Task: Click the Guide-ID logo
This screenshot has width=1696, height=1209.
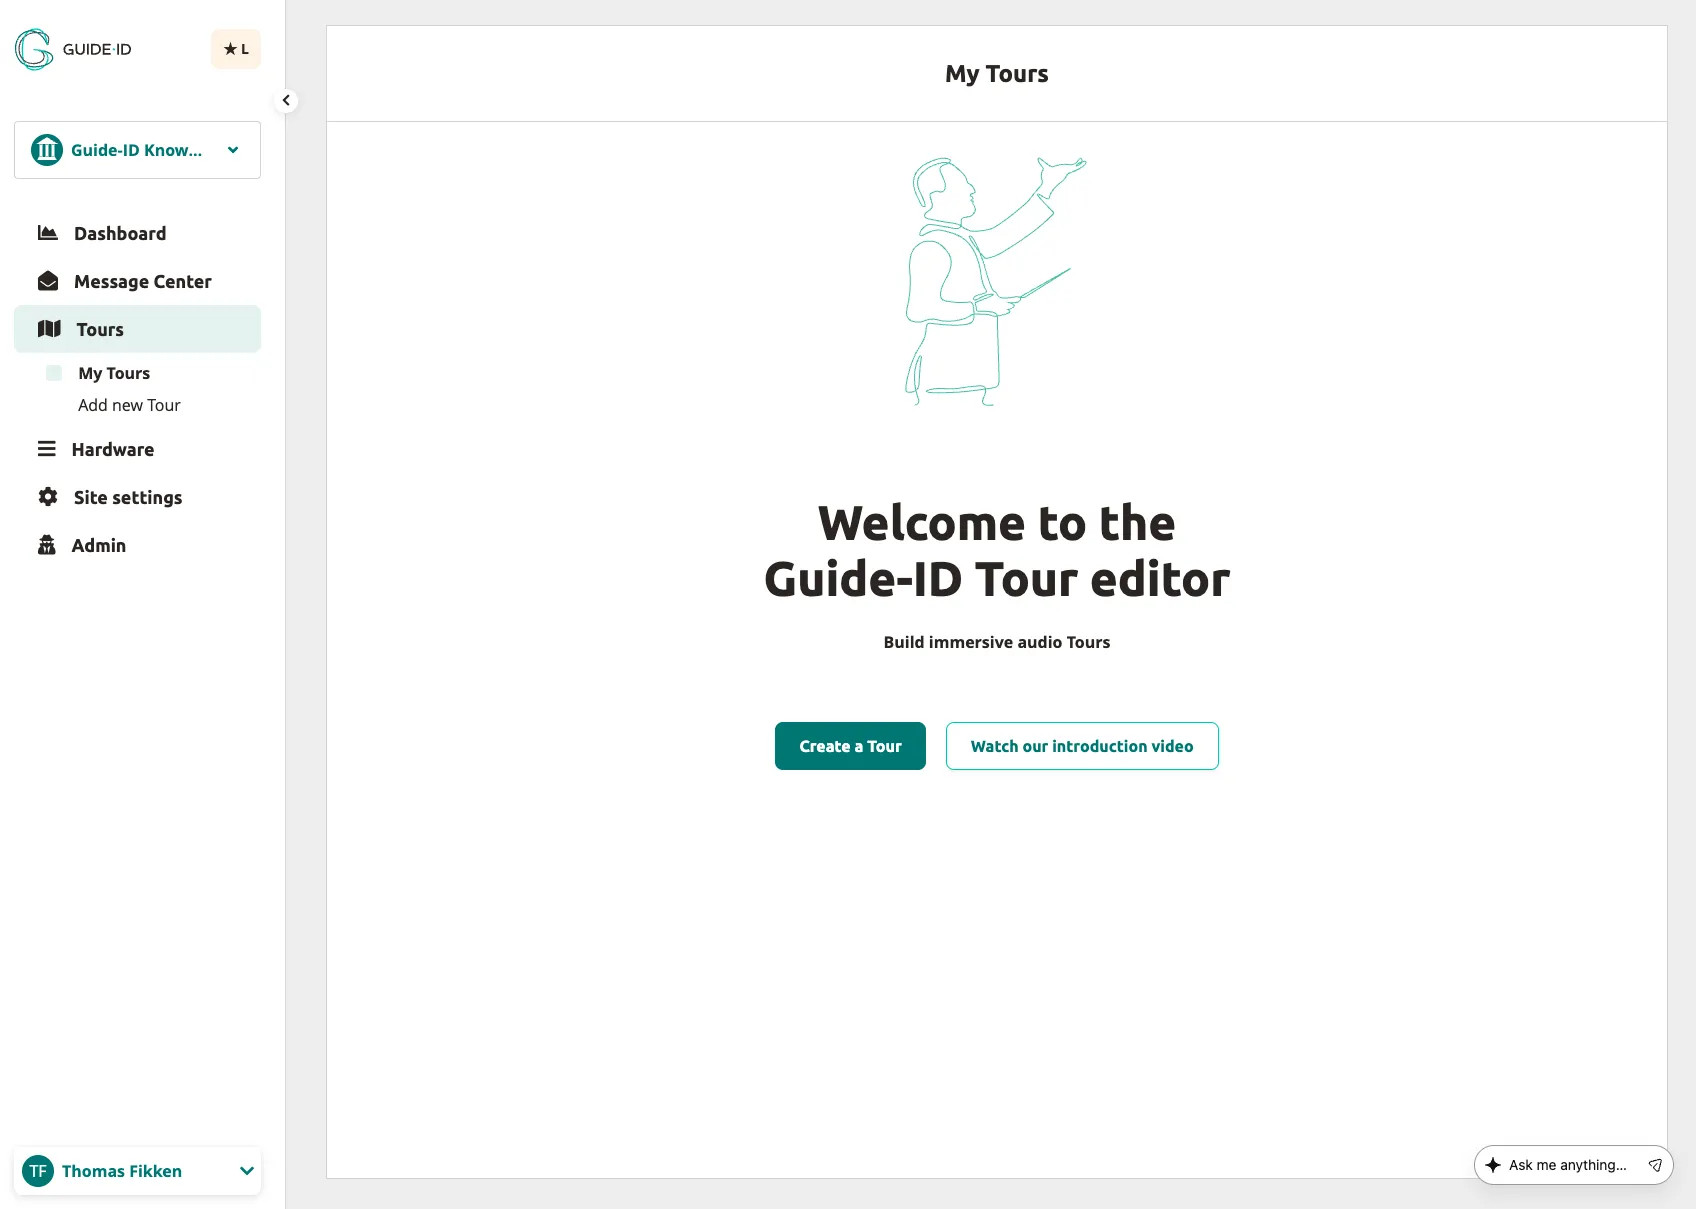Action: click(73, 49)
